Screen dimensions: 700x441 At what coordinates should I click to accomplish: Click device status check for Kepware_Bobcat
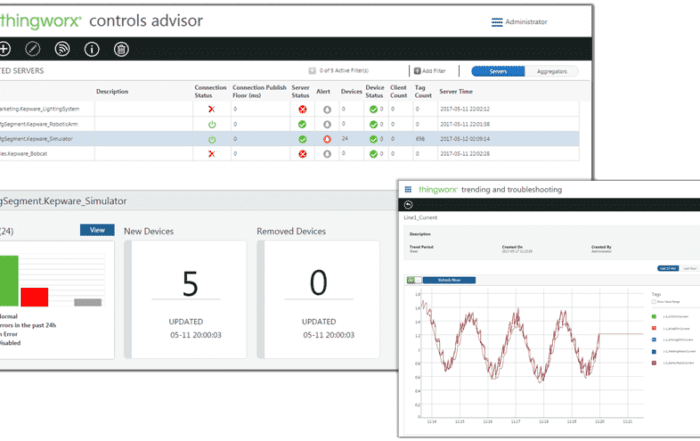pos(373,154)
